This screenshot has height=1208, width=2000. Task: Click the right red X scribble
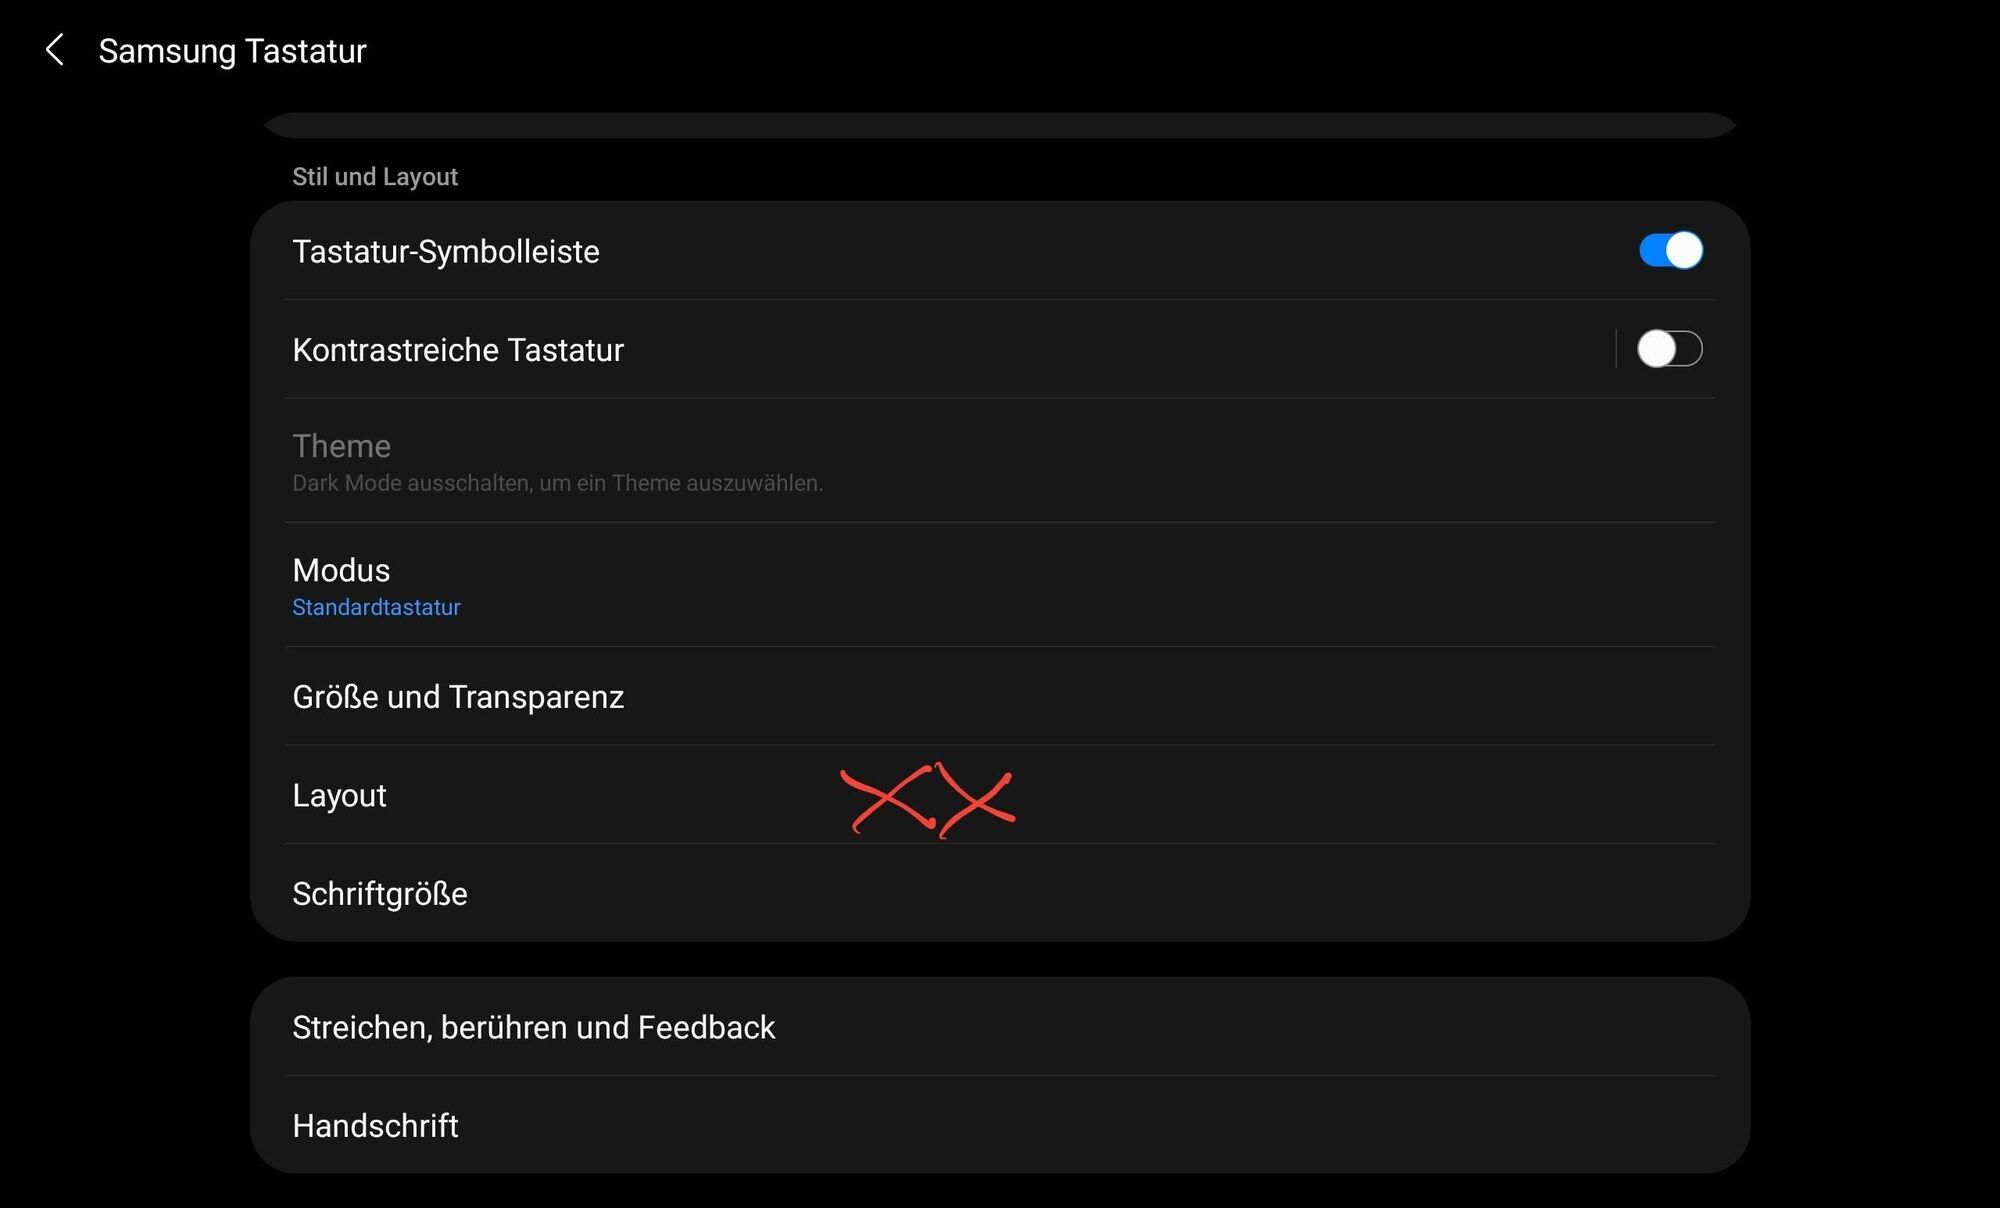click(x=976, y=800)
